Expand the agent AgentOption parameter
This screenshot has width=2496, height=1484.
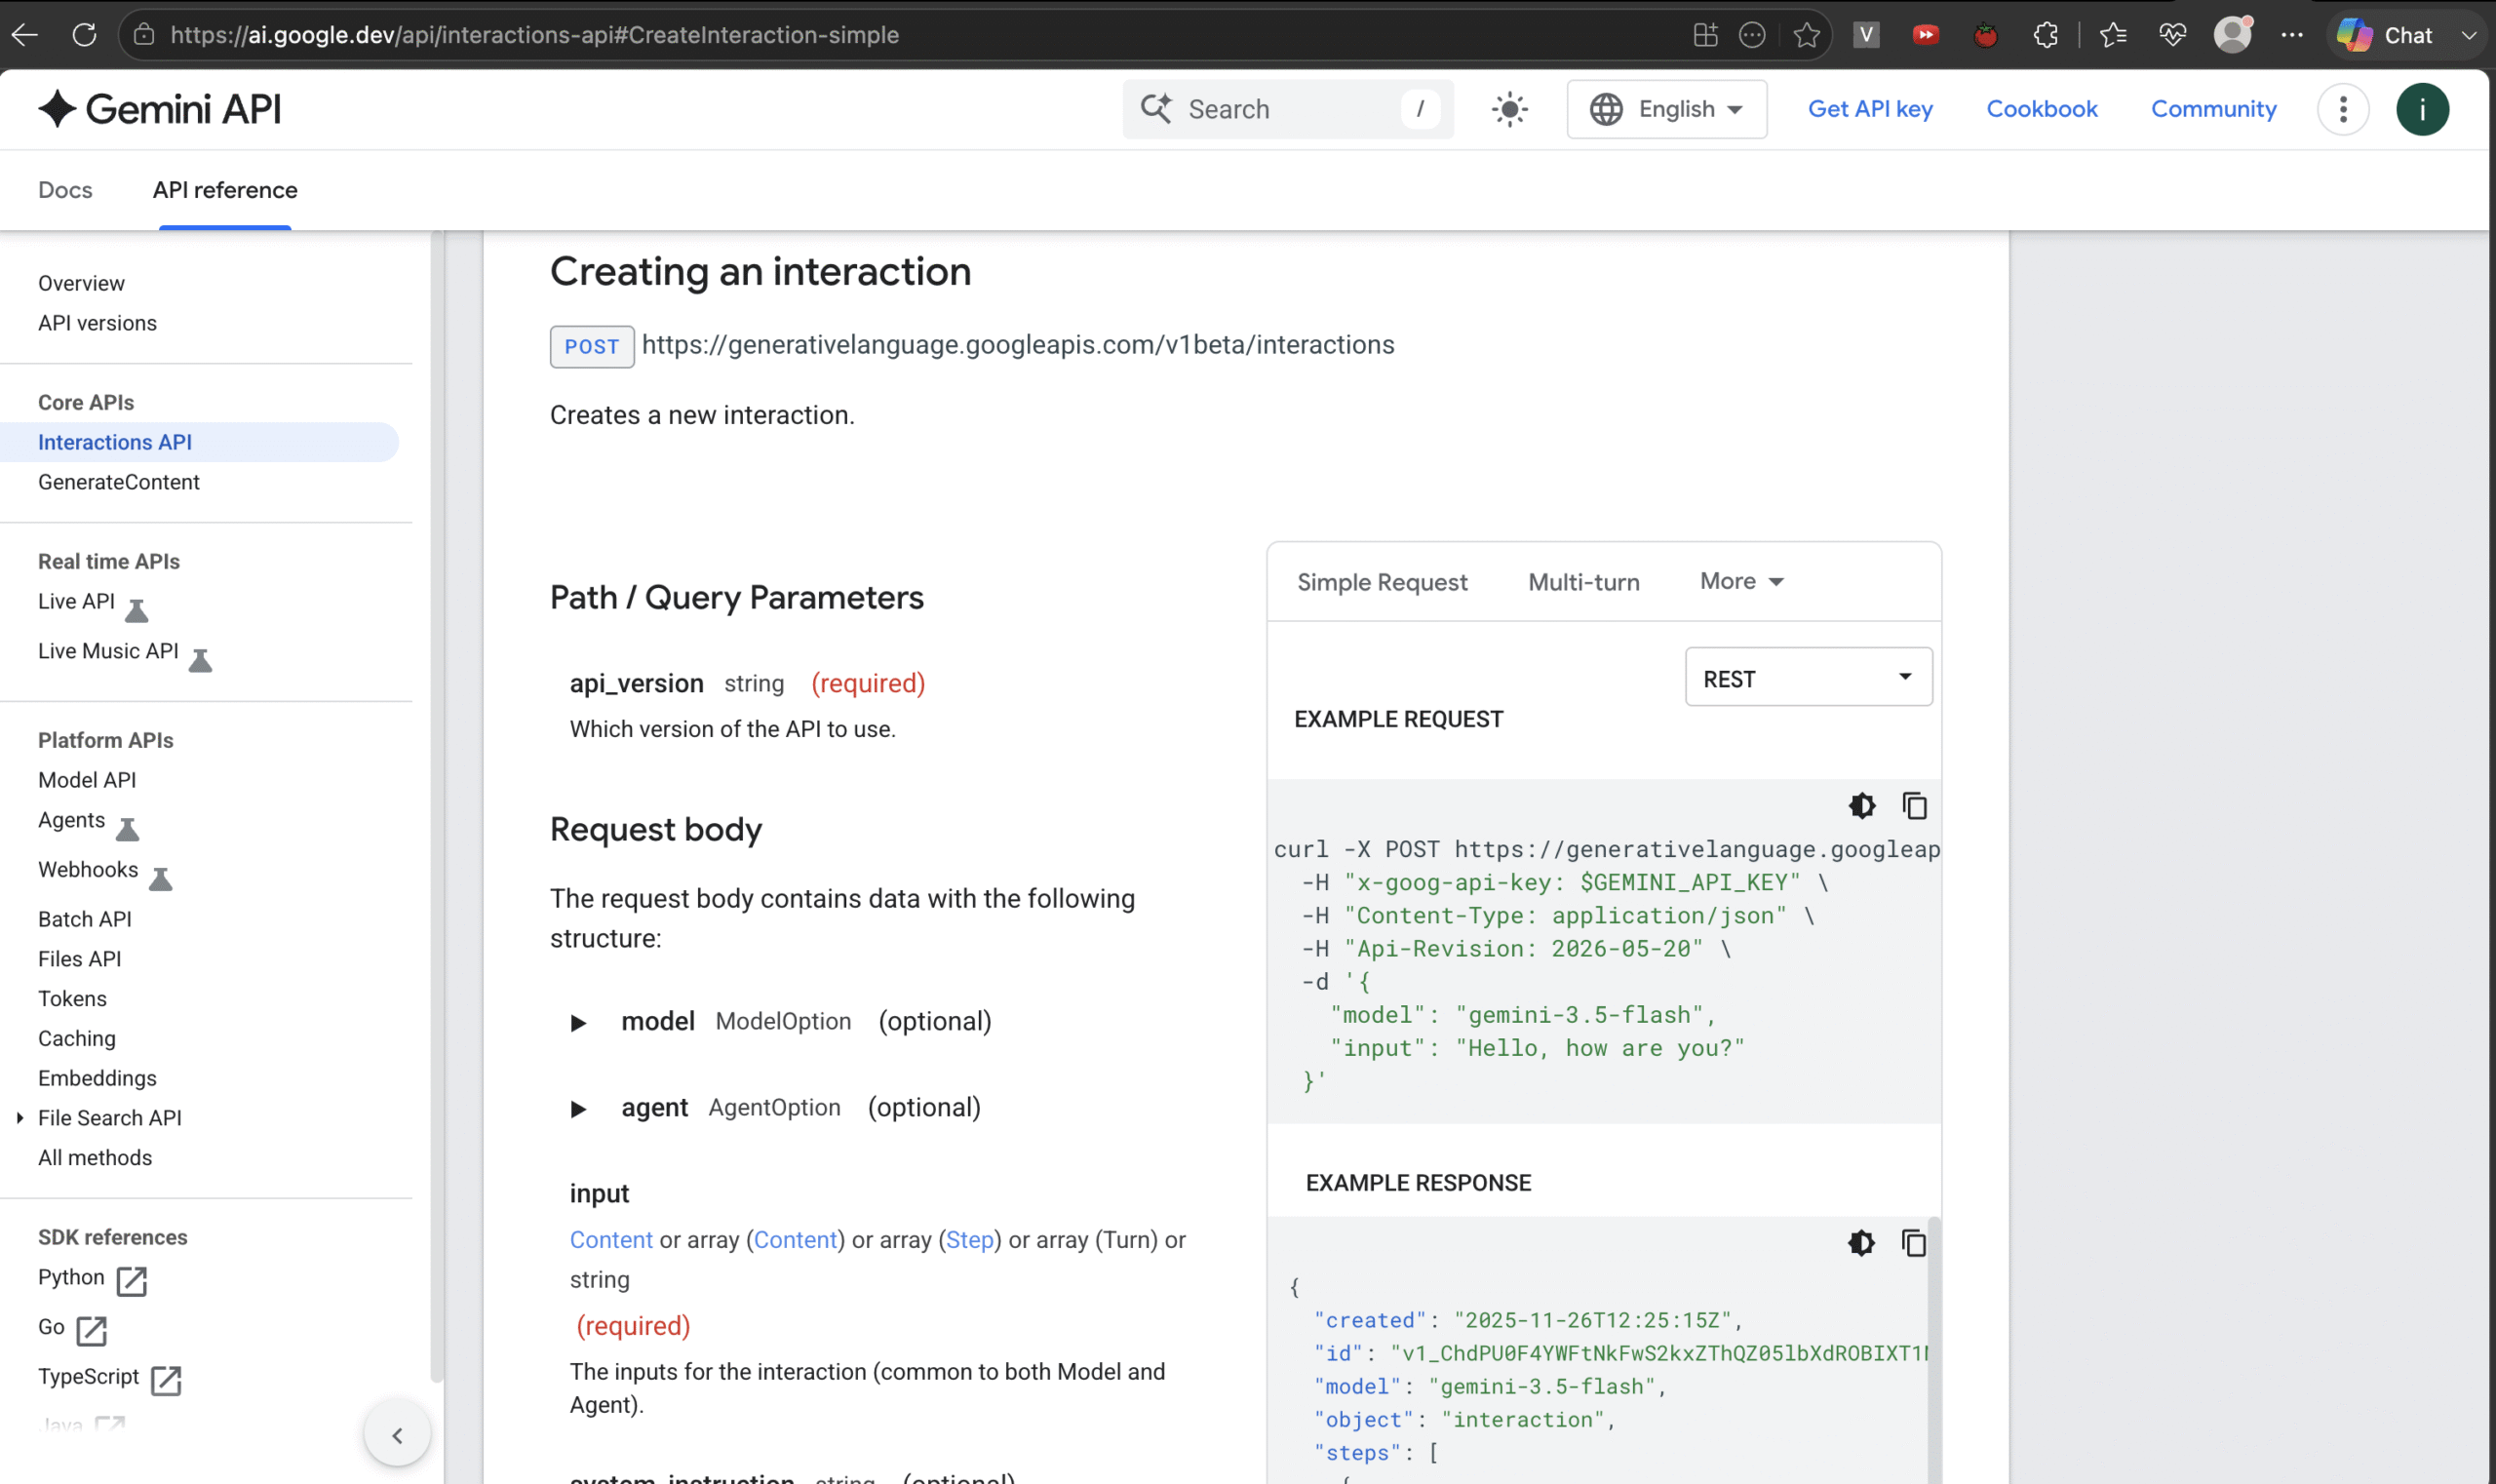coord(578,1109)
